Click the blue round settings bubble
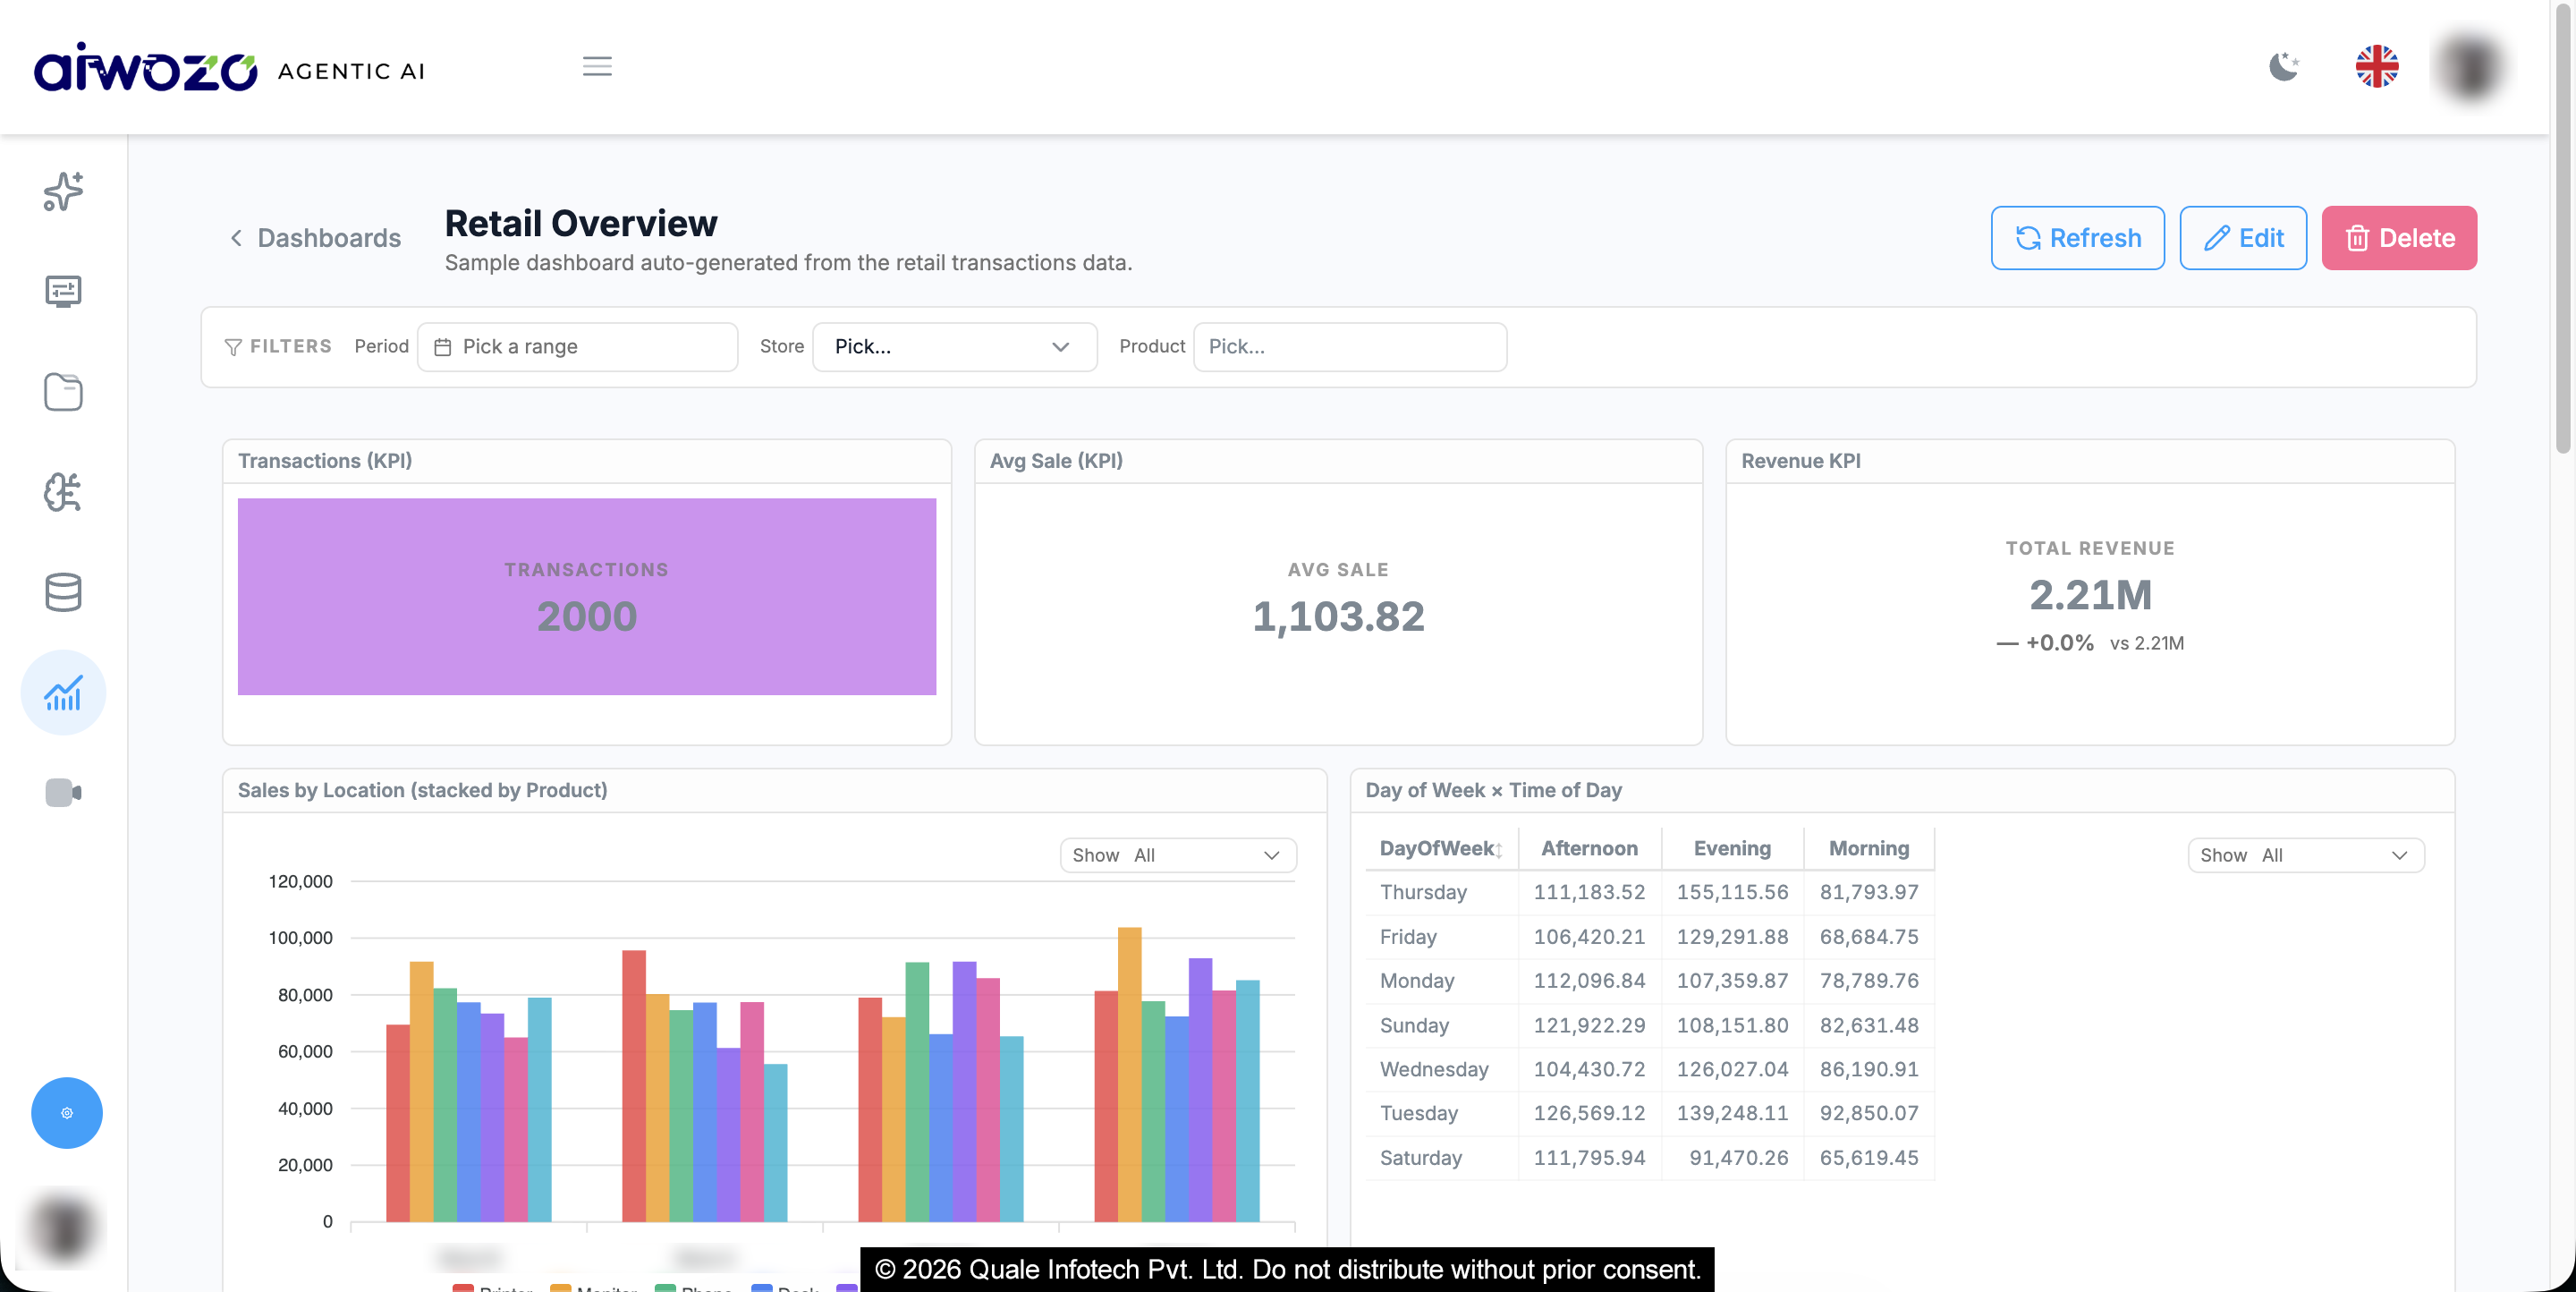The width and height of the screenshot is (2576, 1292). pos(67,1112)
